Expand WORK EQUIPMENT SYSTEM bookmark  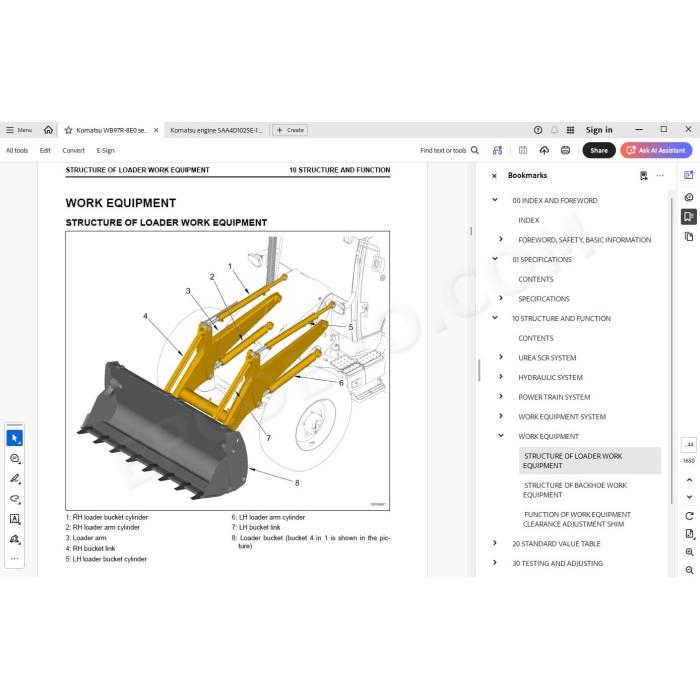(500, 416)
